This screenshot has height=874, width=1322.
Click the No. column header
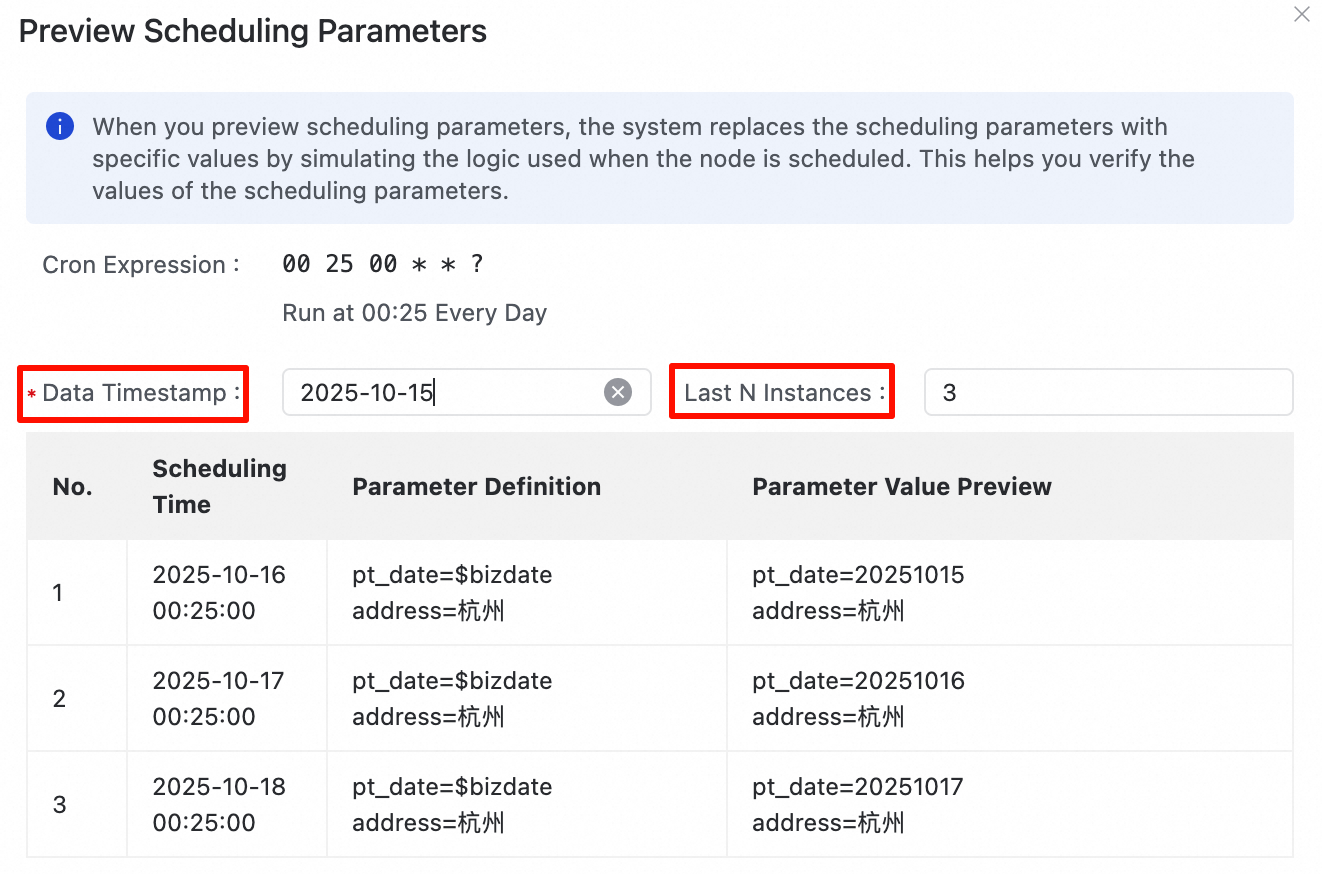(x=72, y=487)
